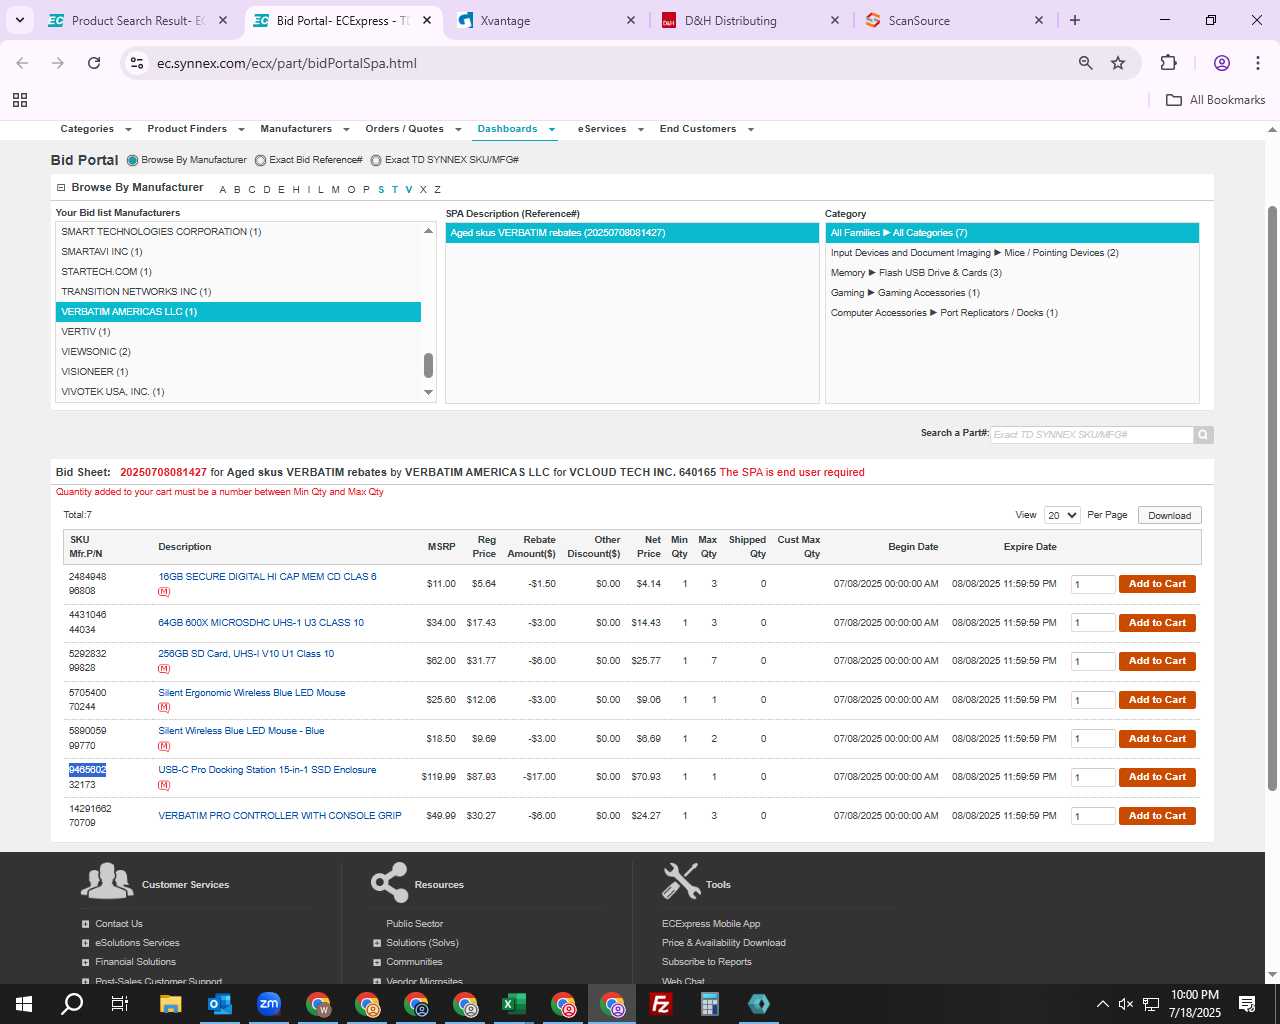This screenshot has height=1024, width=1280.
Task: Click the page vertical scrollbar thumb
Action: 1272,498
